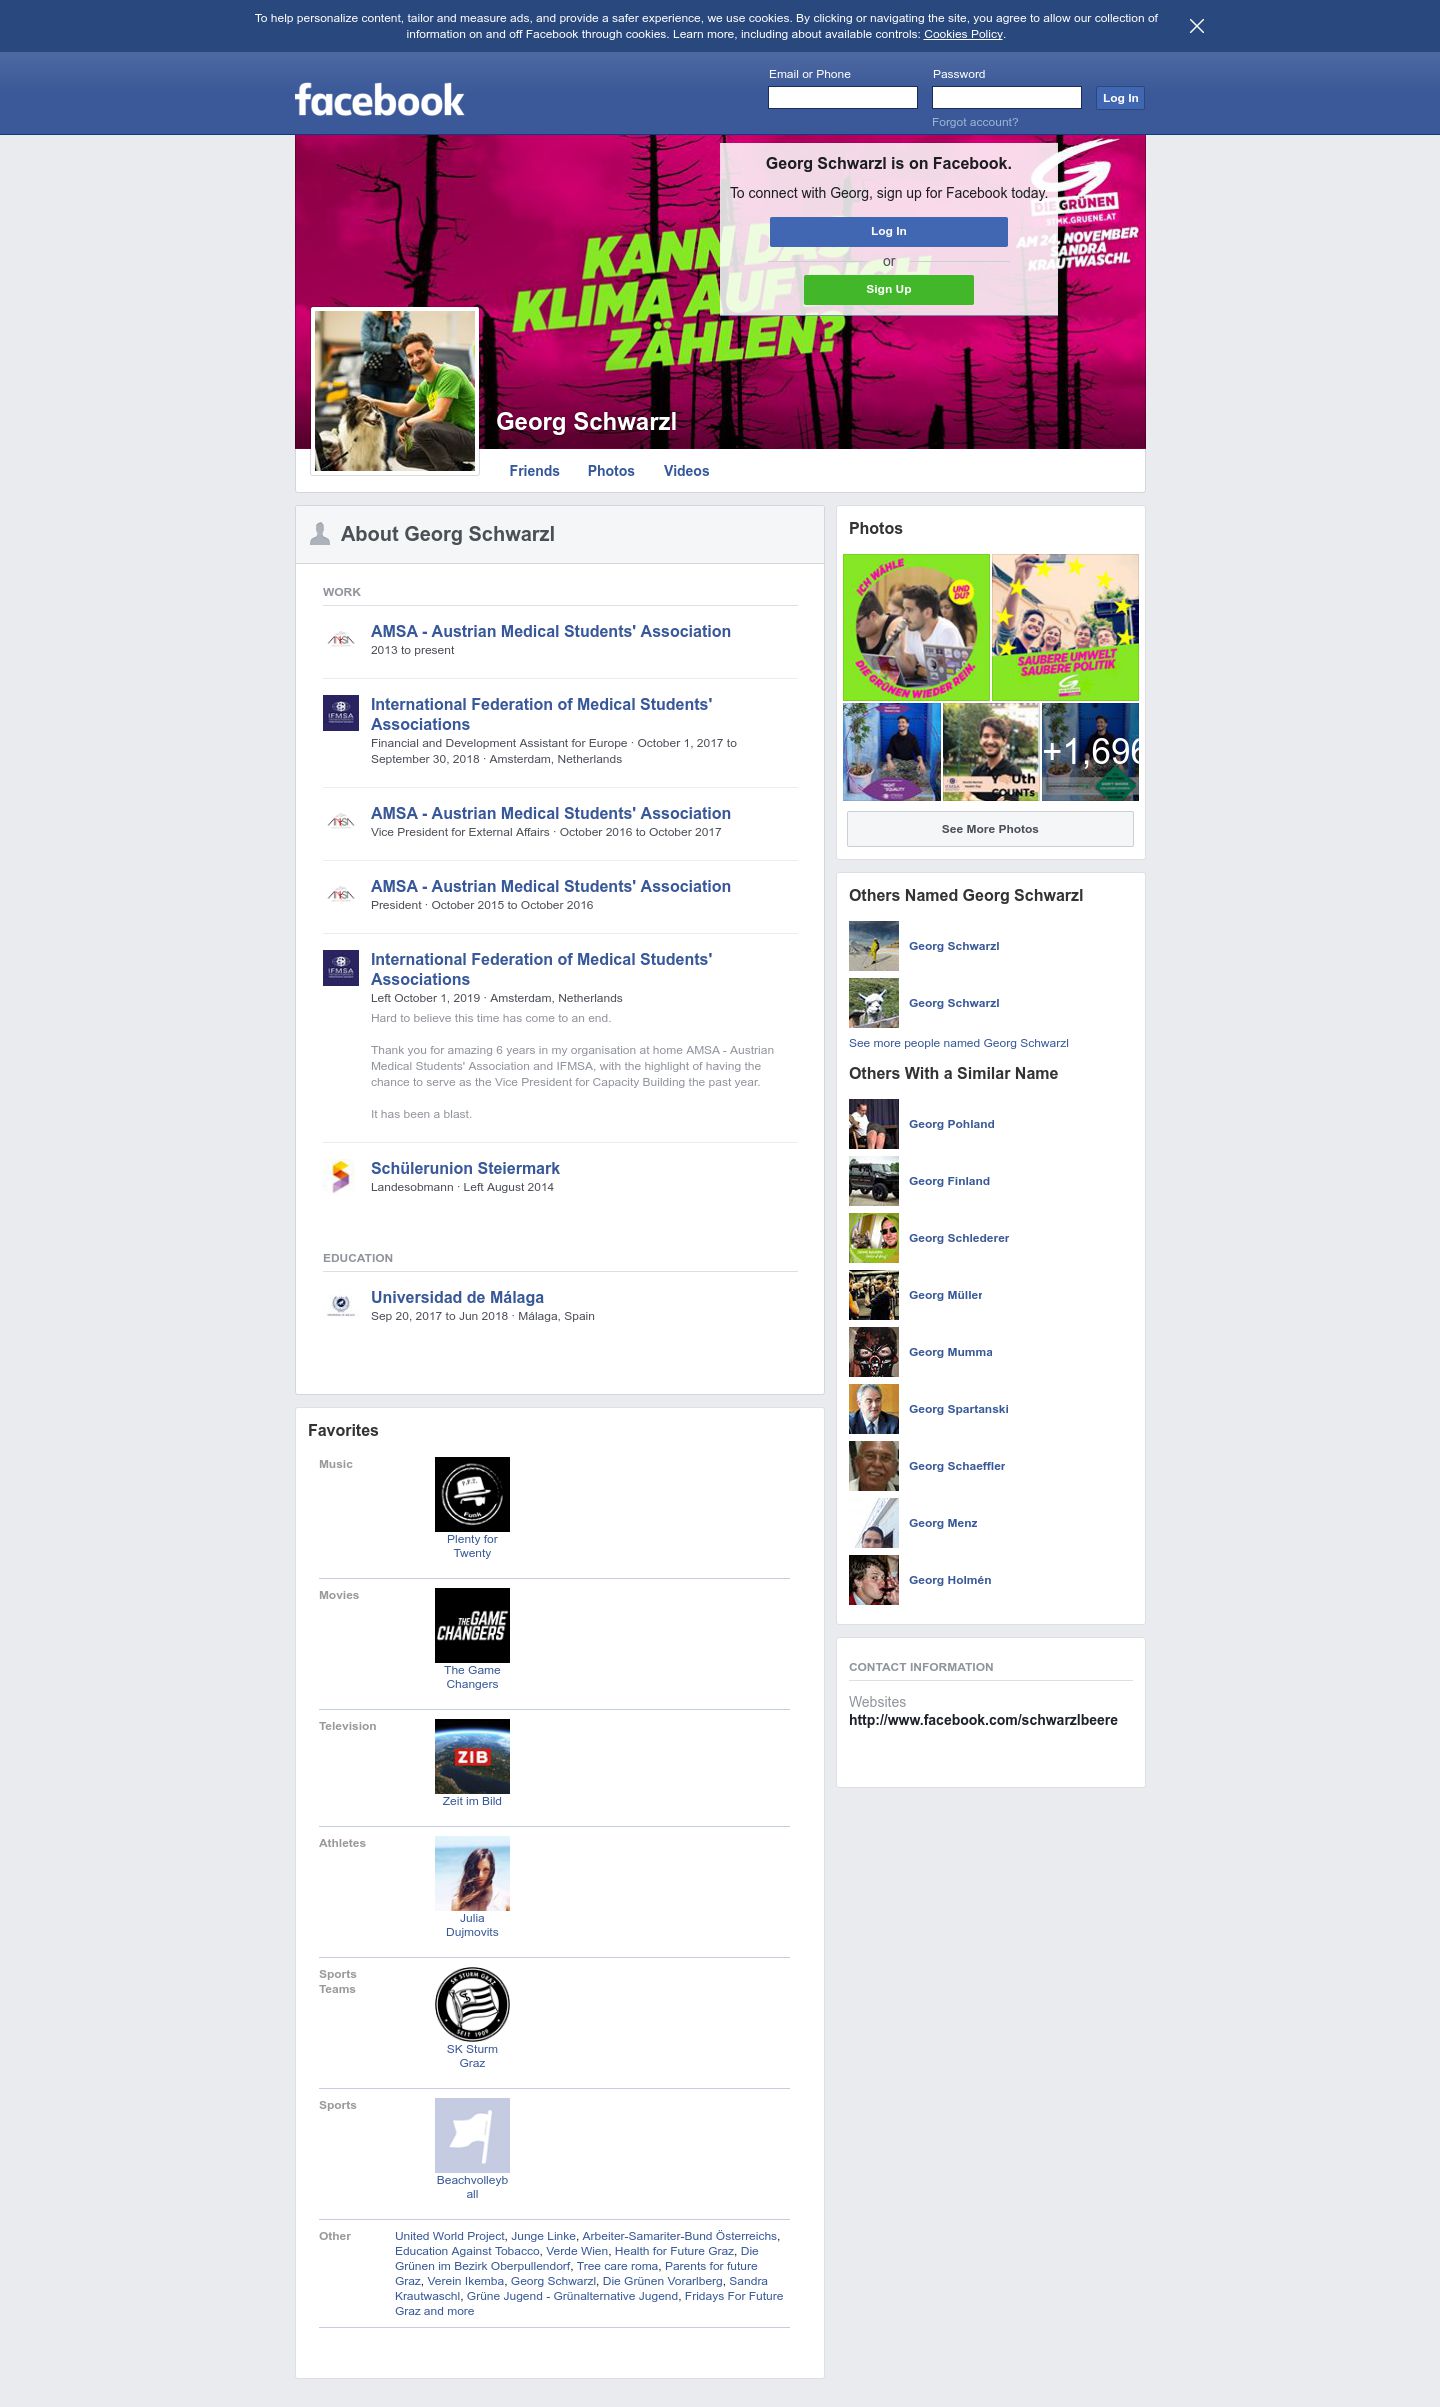The image size is (1440, 2407).
Task: Switch to the Photos tab
Action: (611, 471)
